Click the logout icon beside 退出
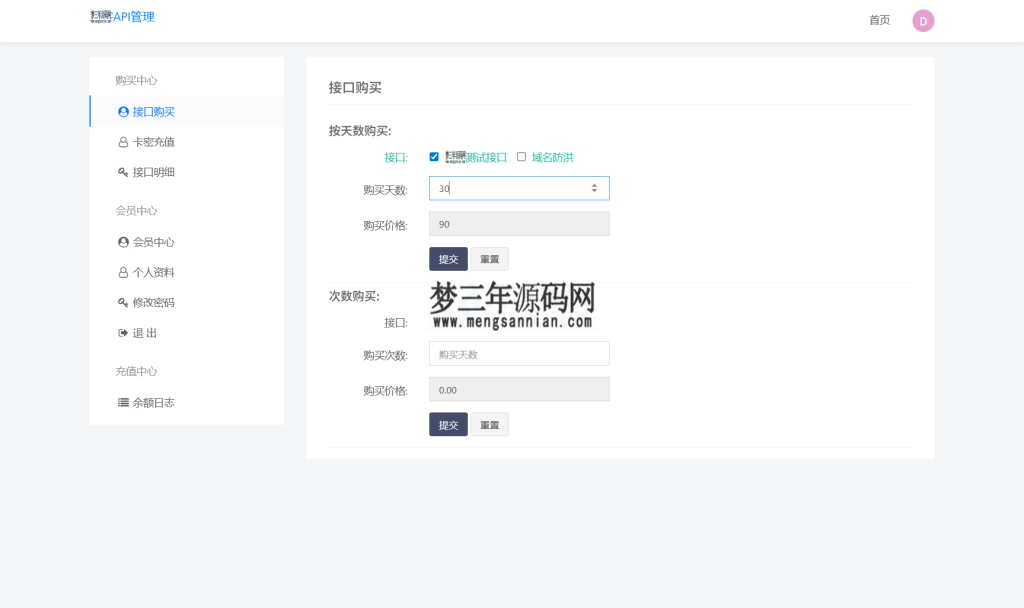Screen dimensions: 1024x608 pos(122,332)
